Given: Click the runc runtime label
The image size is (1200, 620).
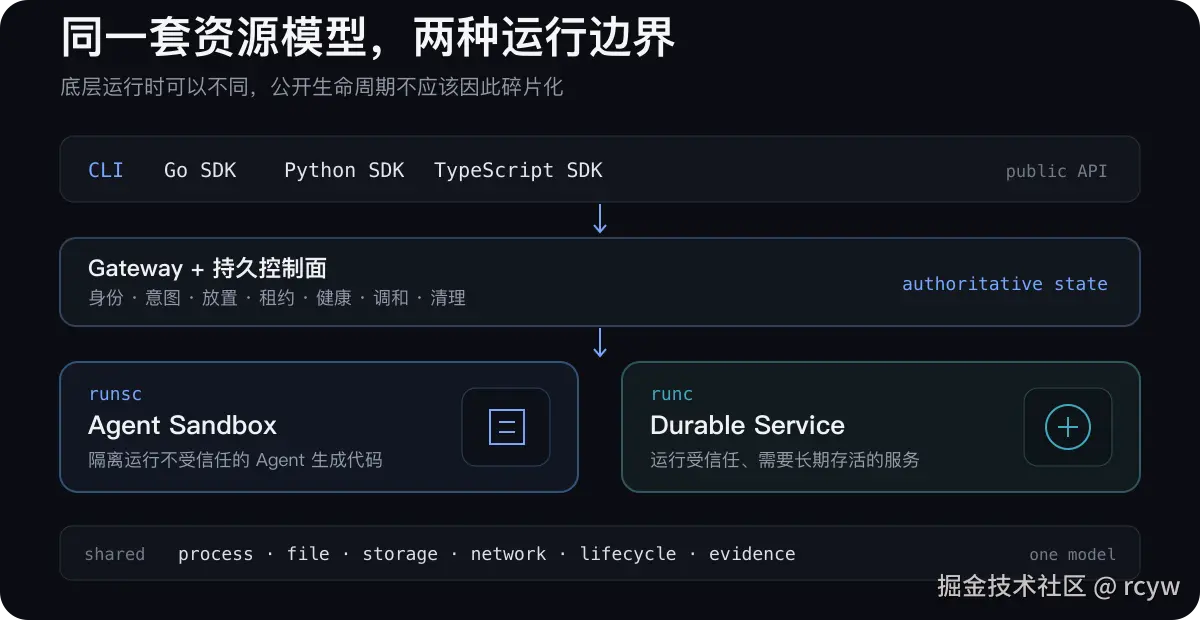Looking at the screenshot, I should [x=671, y=394].
